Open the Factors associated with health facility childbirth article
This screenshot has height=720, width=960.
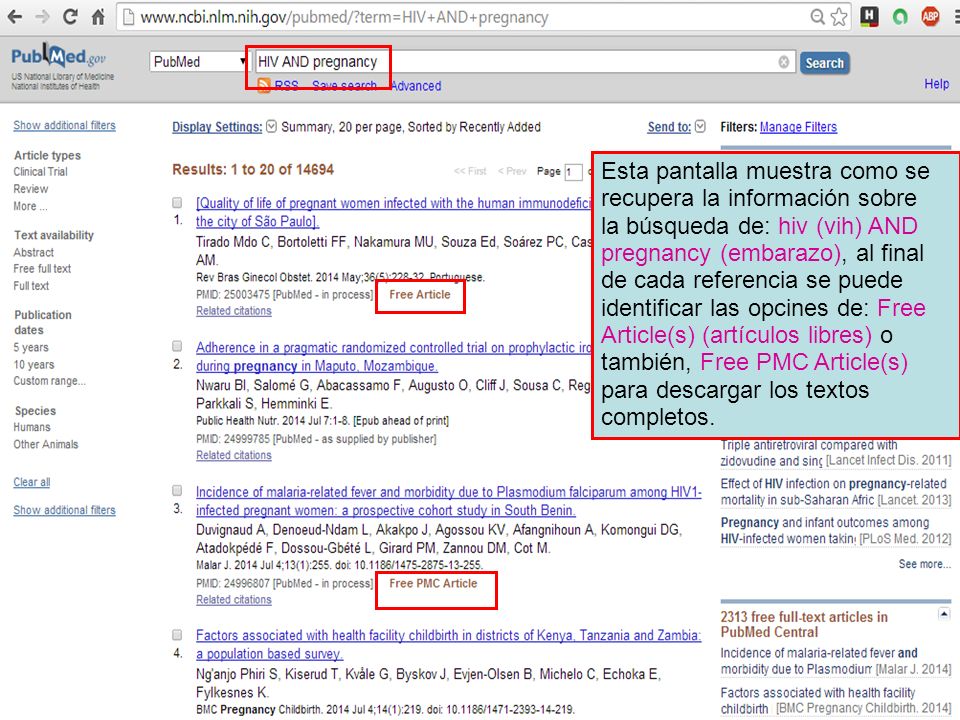coord(448,644)
